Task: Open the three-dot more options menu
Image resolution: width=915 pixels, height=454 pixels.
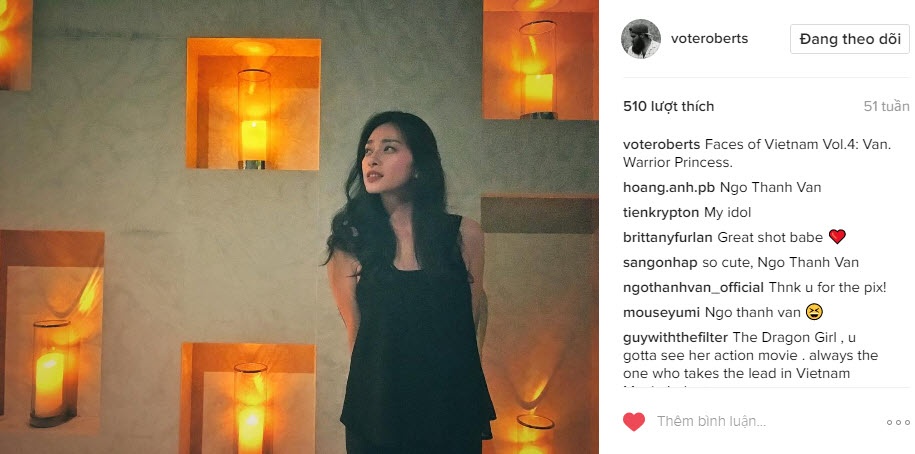Action: 898,422
